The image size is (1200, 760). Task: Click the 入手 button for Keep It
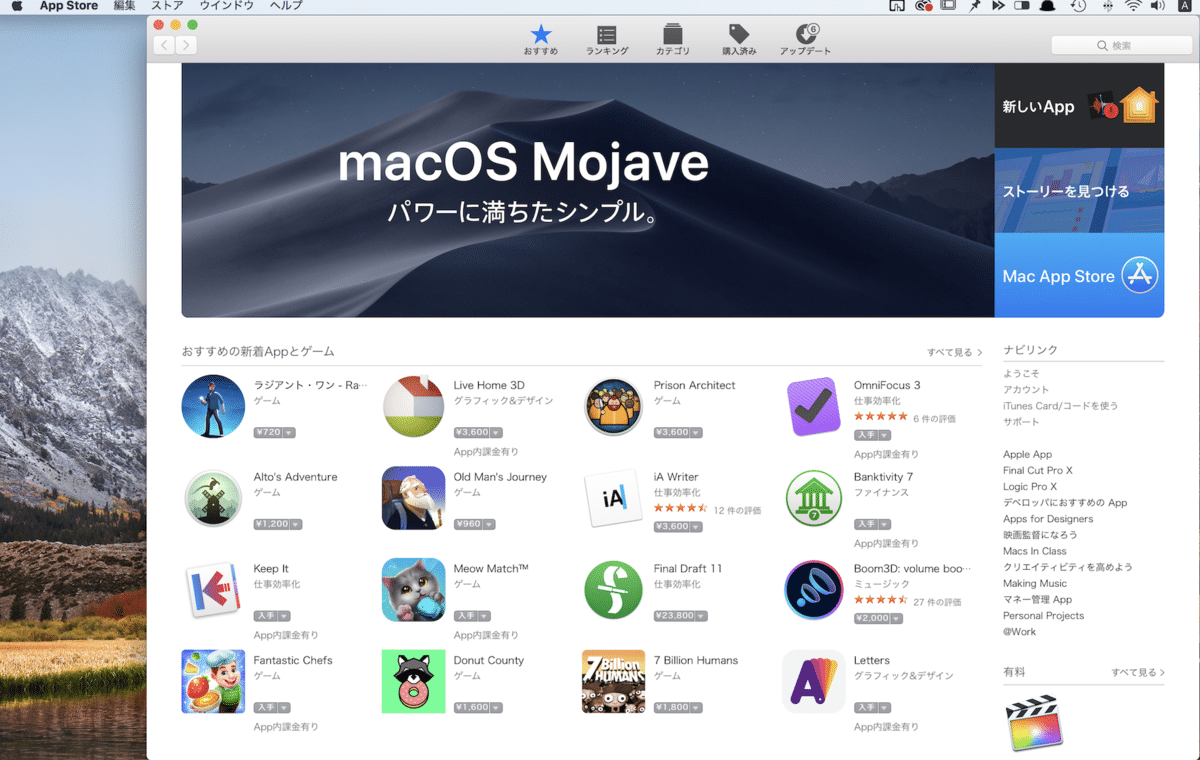pyautogui.click(x=272, y=616)
